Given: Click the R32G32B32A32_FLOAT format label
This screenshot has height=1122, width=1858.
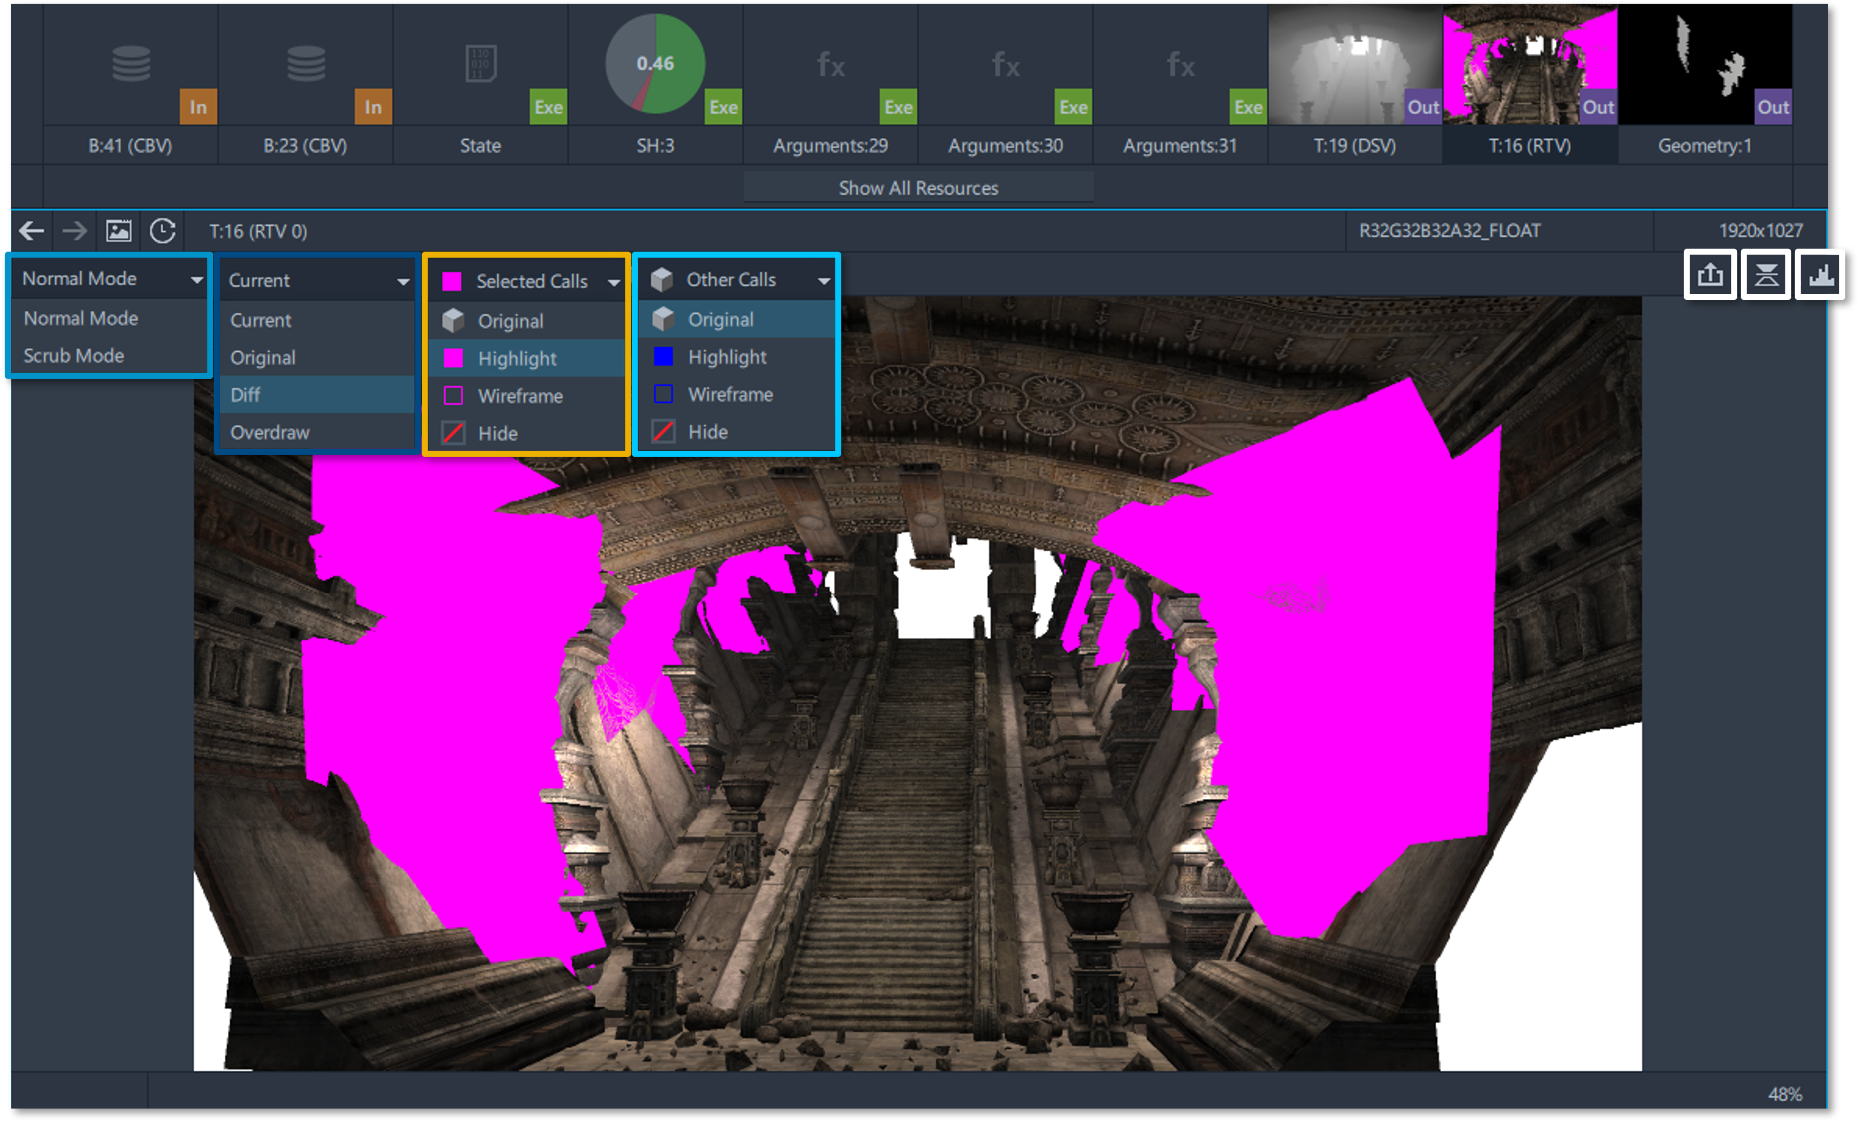Looking at the screenshot, I should (x=1450, y=231).
